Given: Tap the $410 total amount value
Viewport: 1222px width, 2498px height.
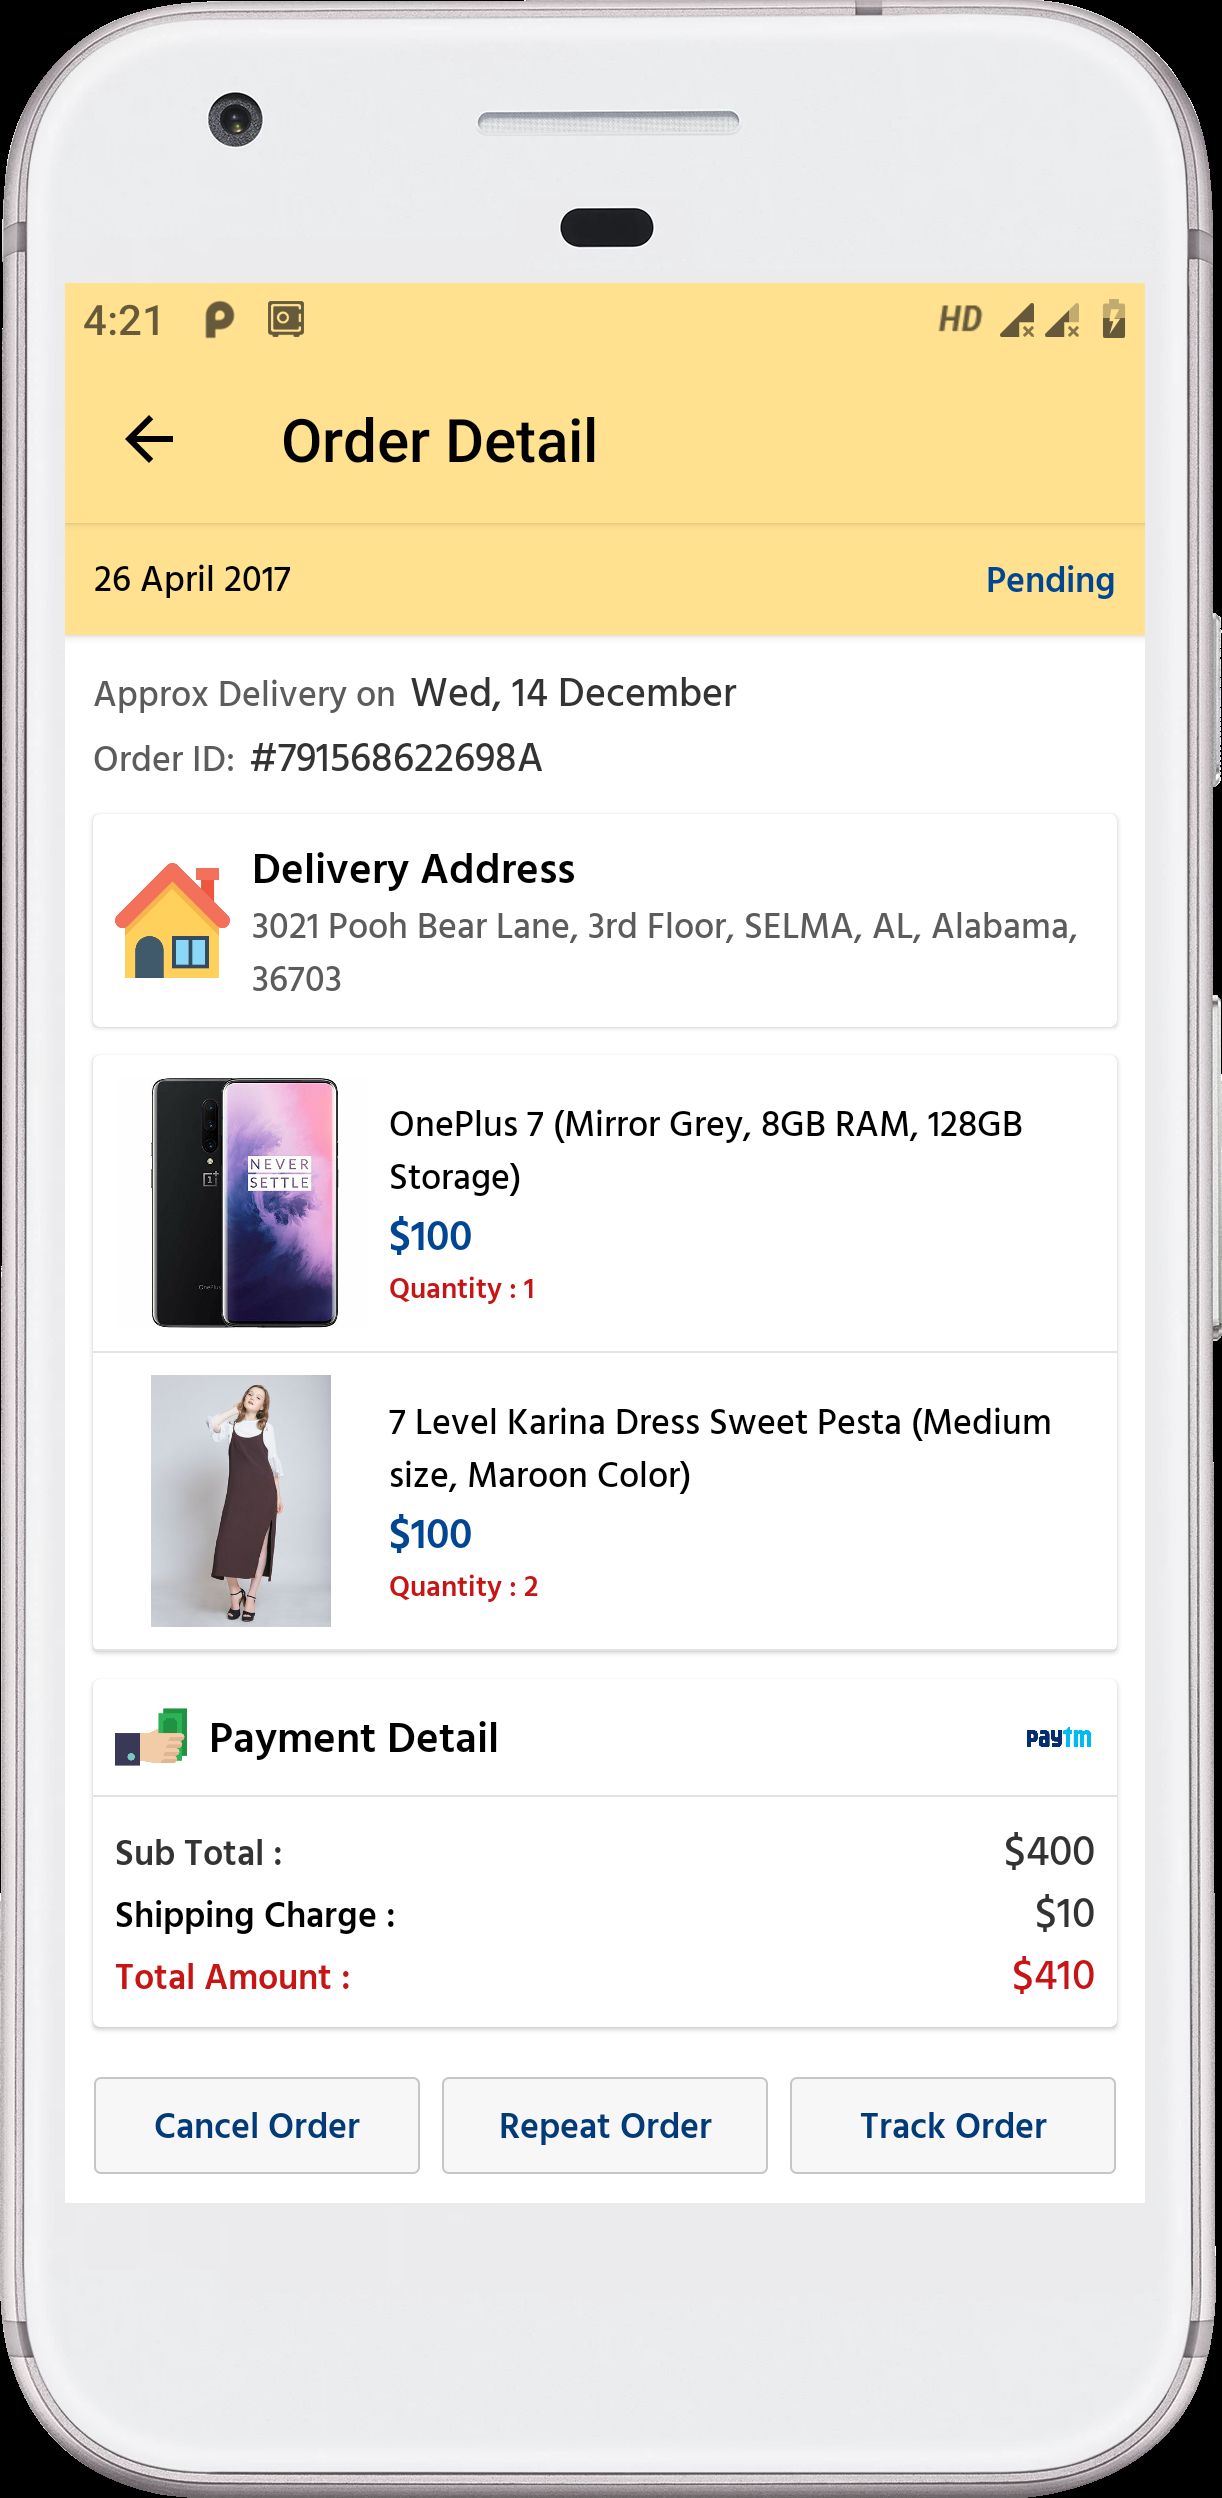Looking at the screenshot, I should (1053, 1976).
